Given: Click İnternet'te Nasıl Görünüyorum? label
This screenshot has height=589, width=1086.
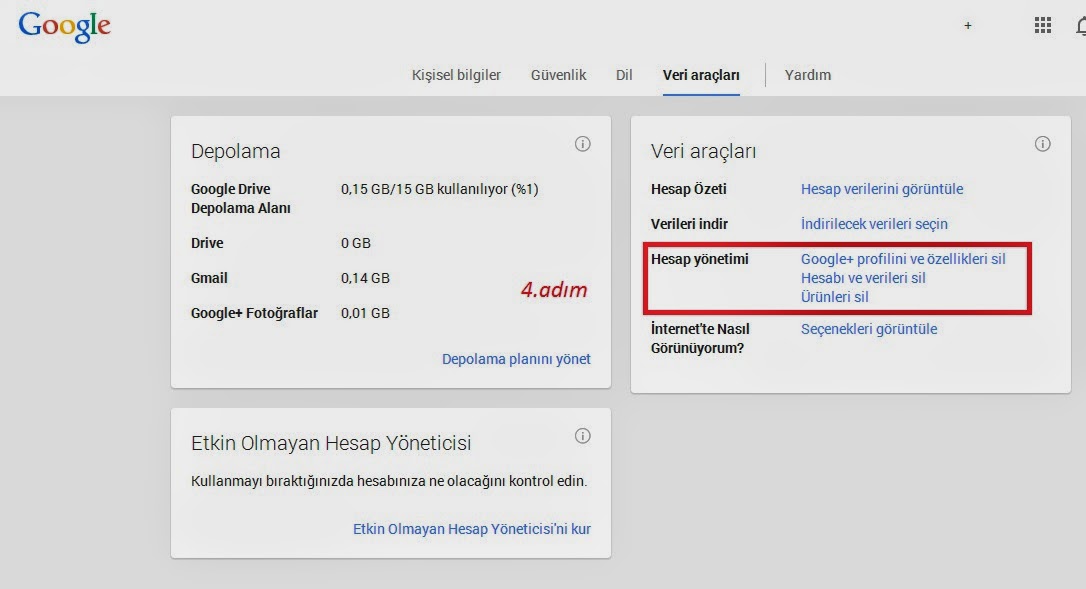Looking at the screenshot, I should tap(700, 338).
